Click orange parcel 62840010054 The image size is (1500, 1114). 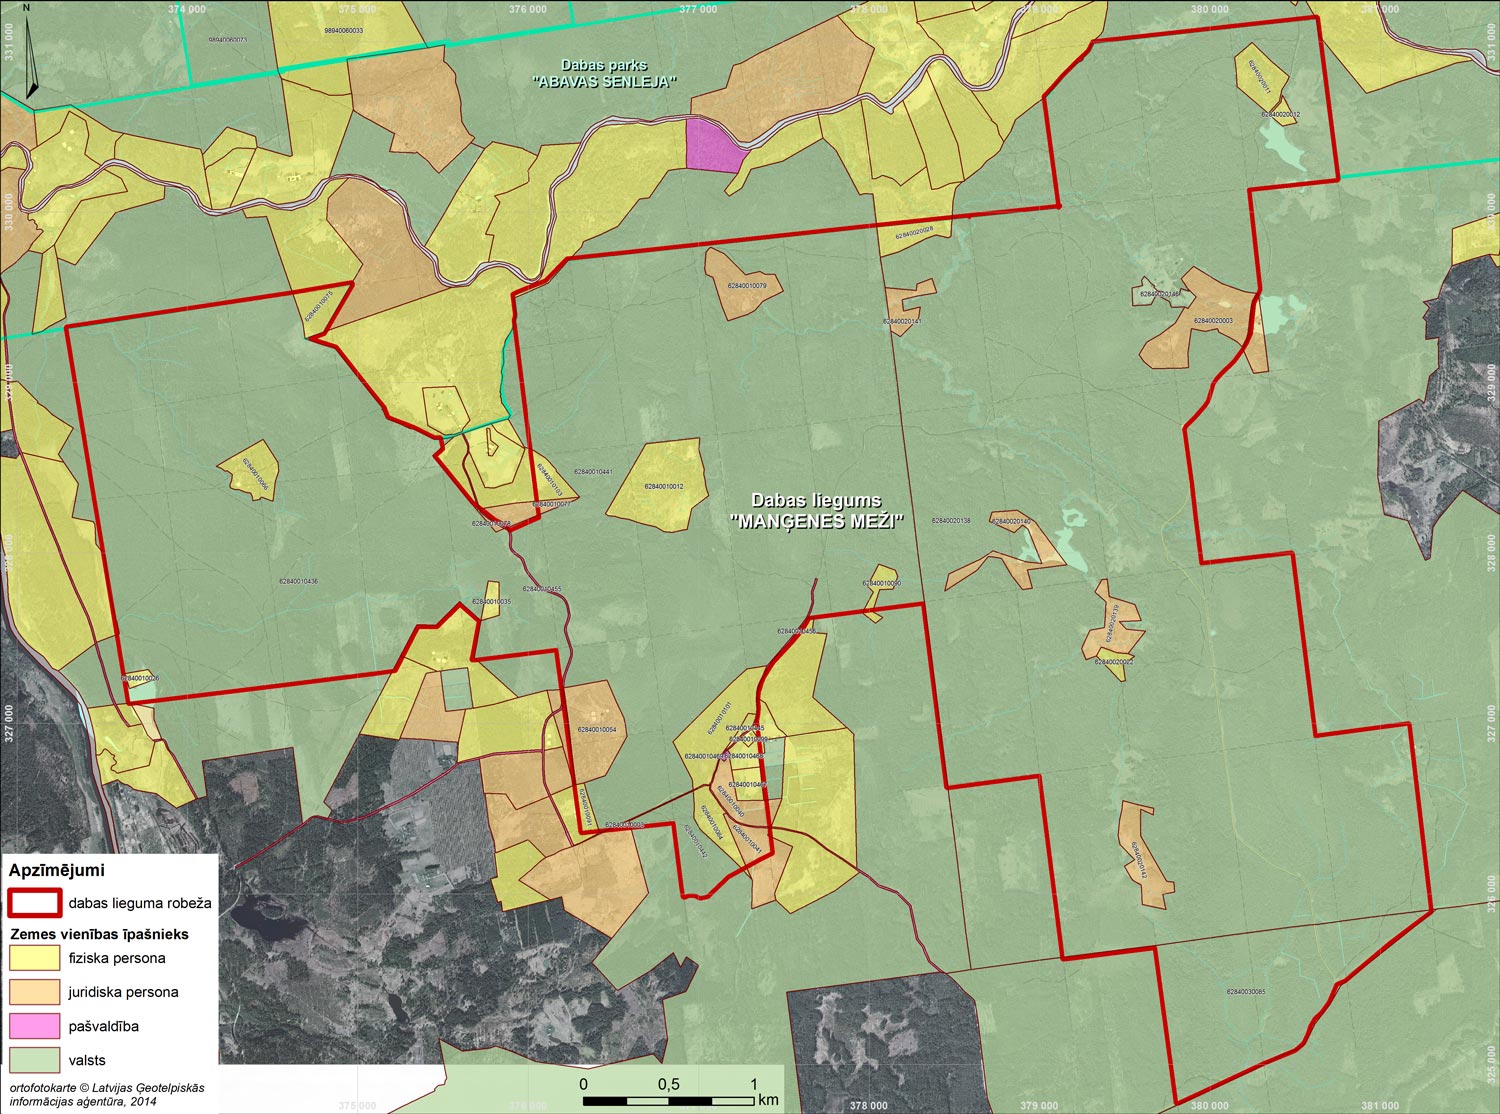click(x=598, y=730)
